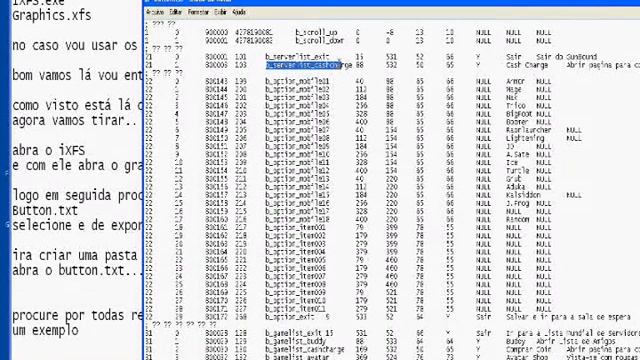Click the b_serverlist_exit entry
Viewport: 640px width, 360px height.
pyautogui.click(x=297, y=57)
